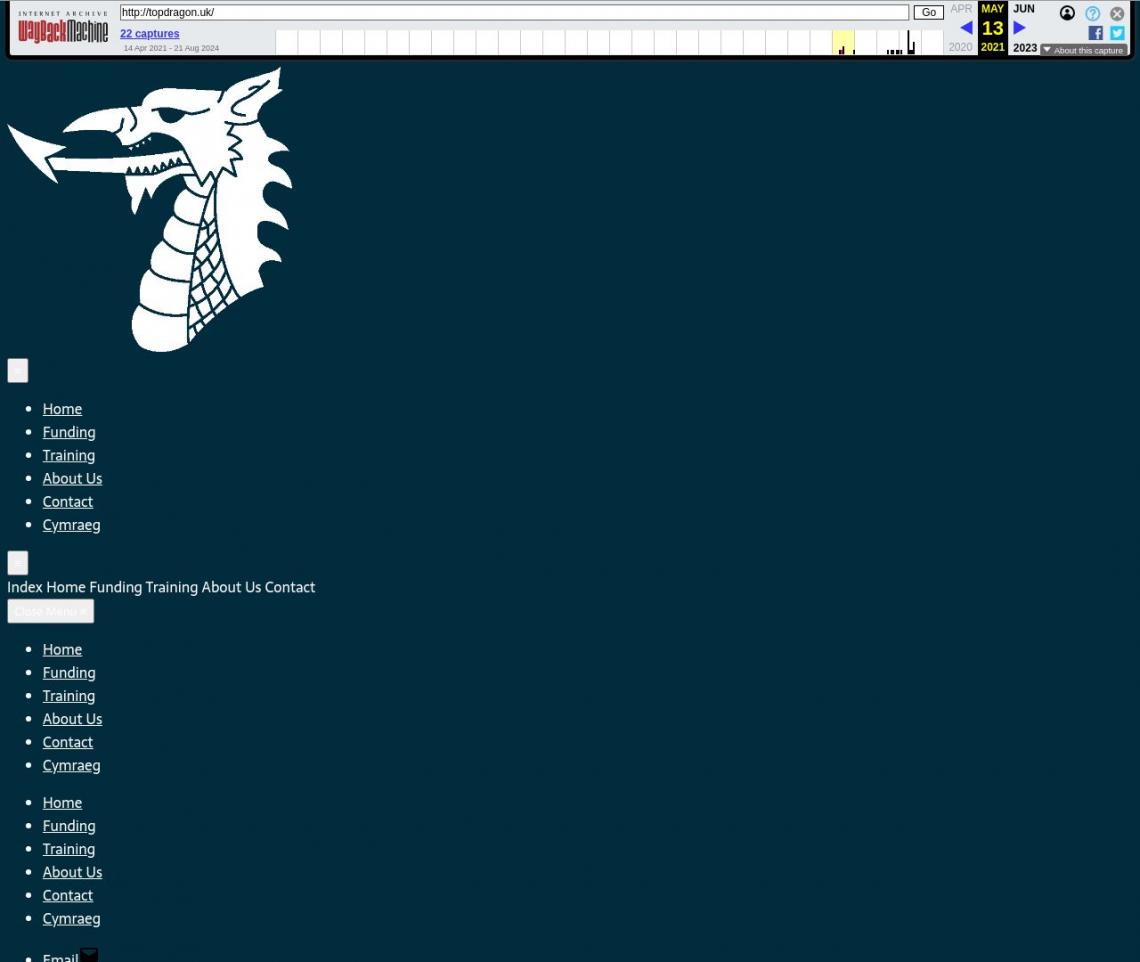This screenshot has width=1140, height=962.
Task: Jump to the 2023 capture year
Action: click(1024, 48)
